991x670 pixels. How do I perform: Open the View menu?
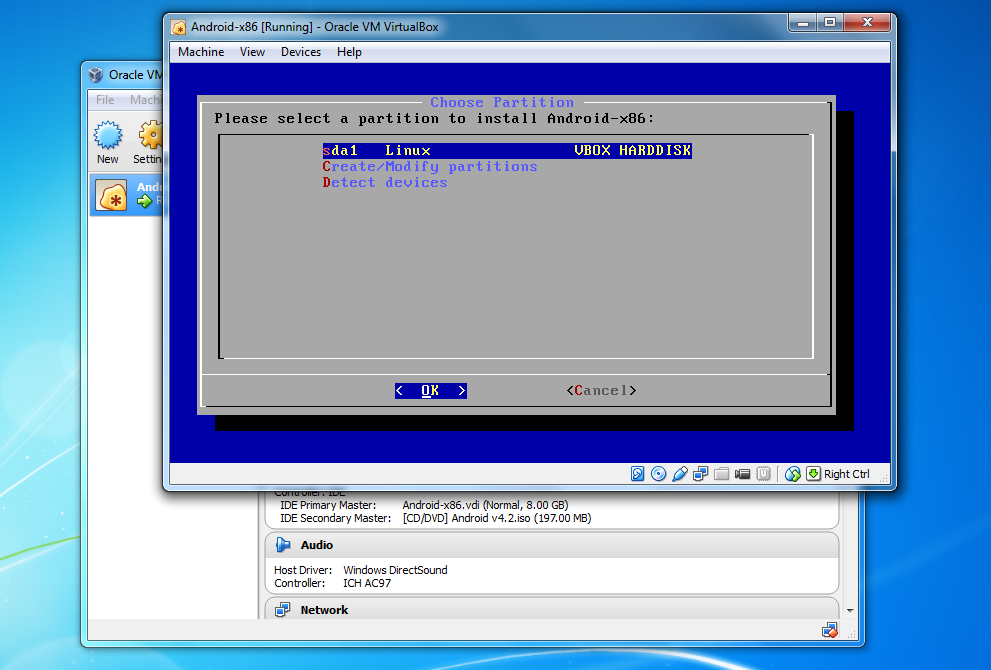click(x=252, y=52)
